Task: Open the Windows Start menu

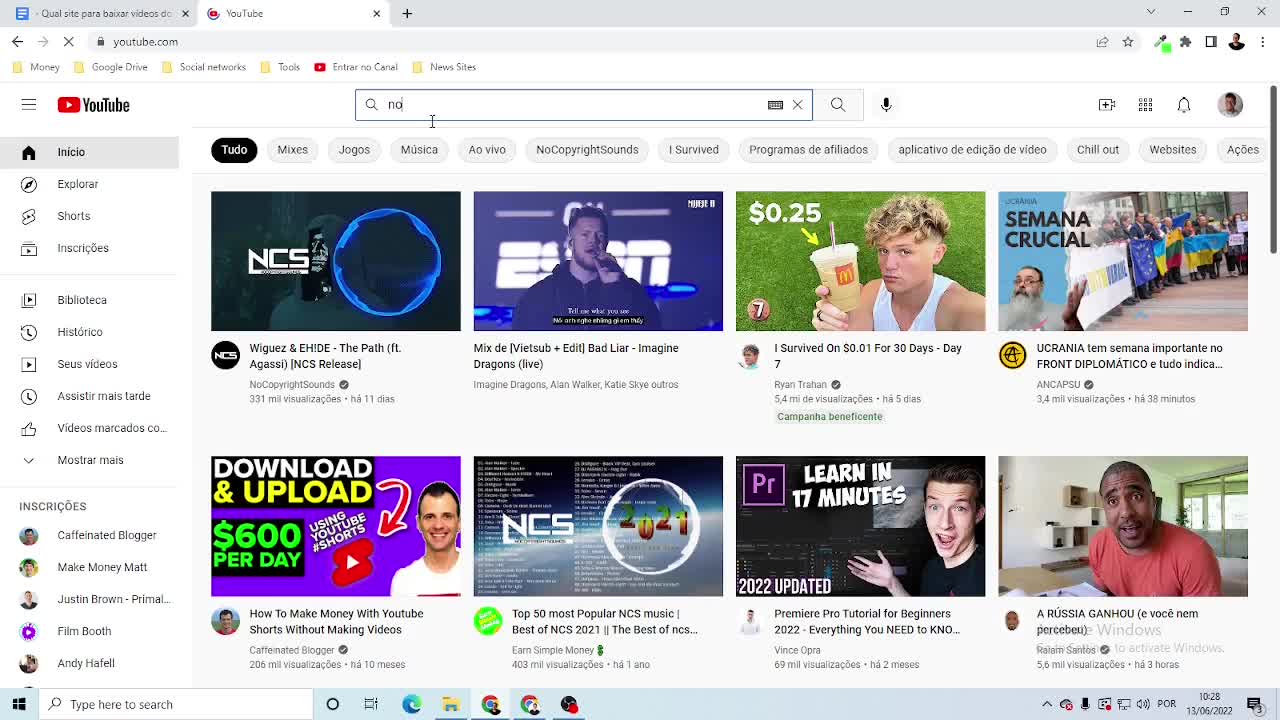Action: [x=18, y=704]
